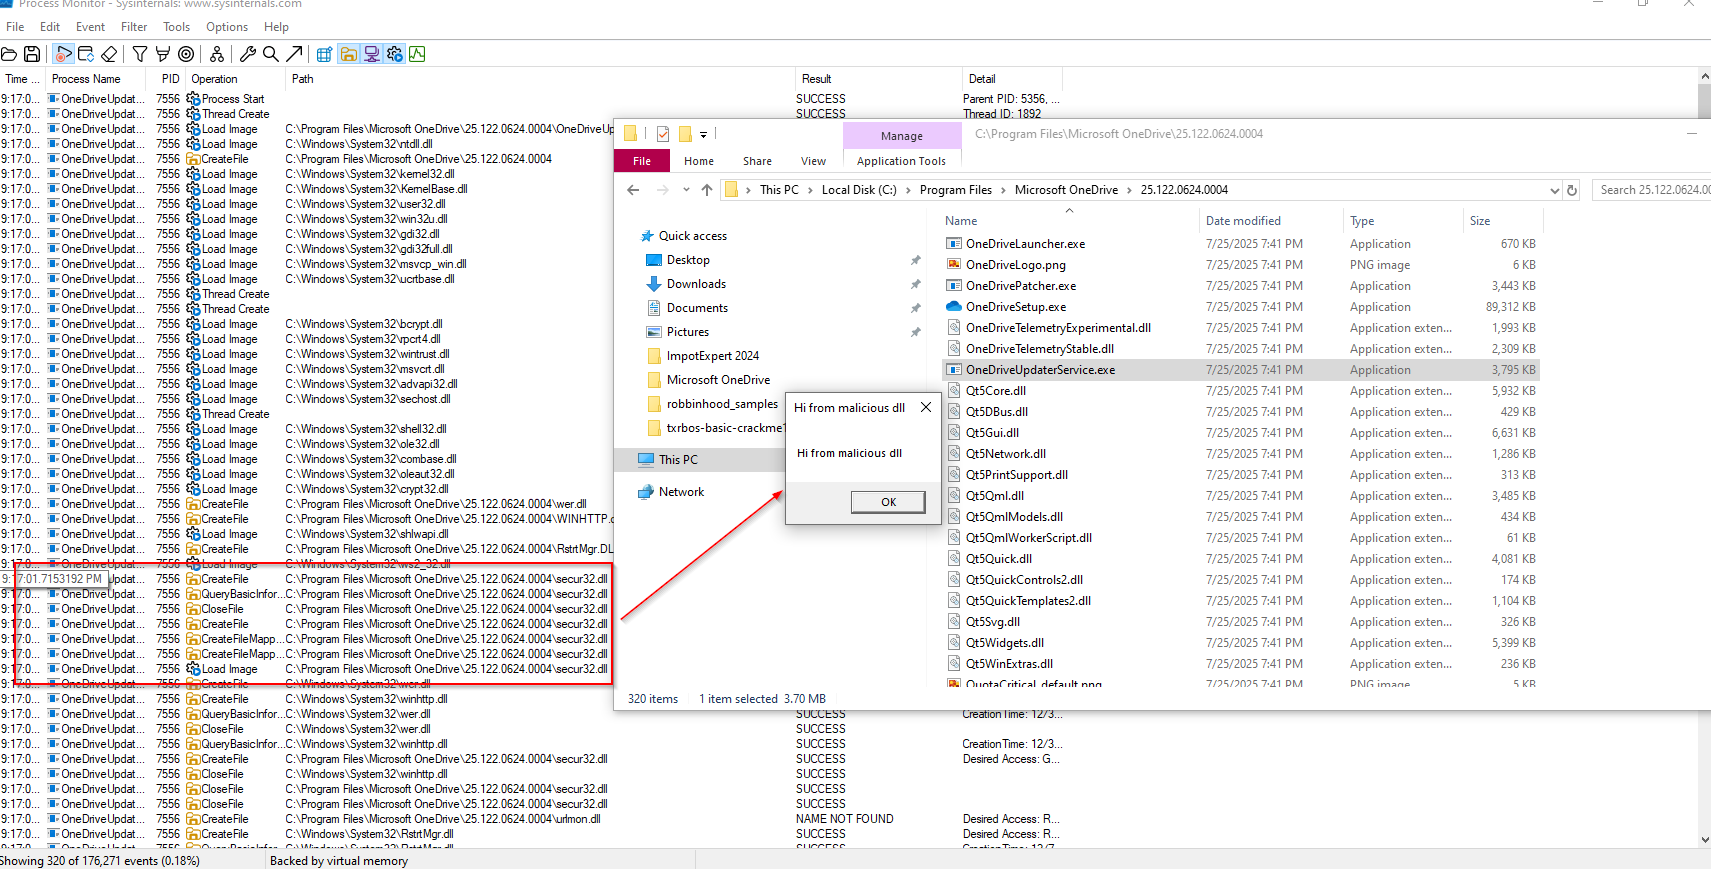Click the Manage contextual tab
The image size is (1711, 869).
pyautogui.click(x=902, y=136)
